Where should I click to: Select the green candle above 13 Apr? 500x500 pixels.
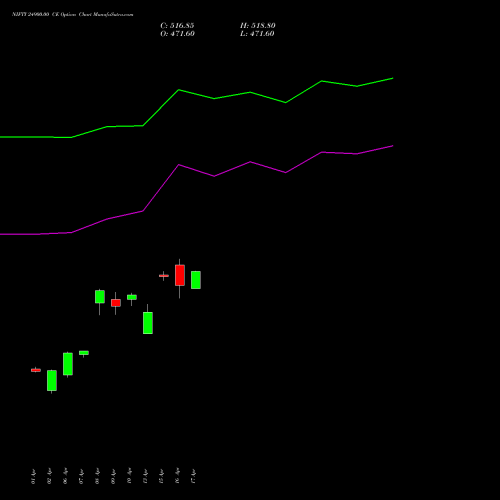pyautogui.click(x=148, y=323)
